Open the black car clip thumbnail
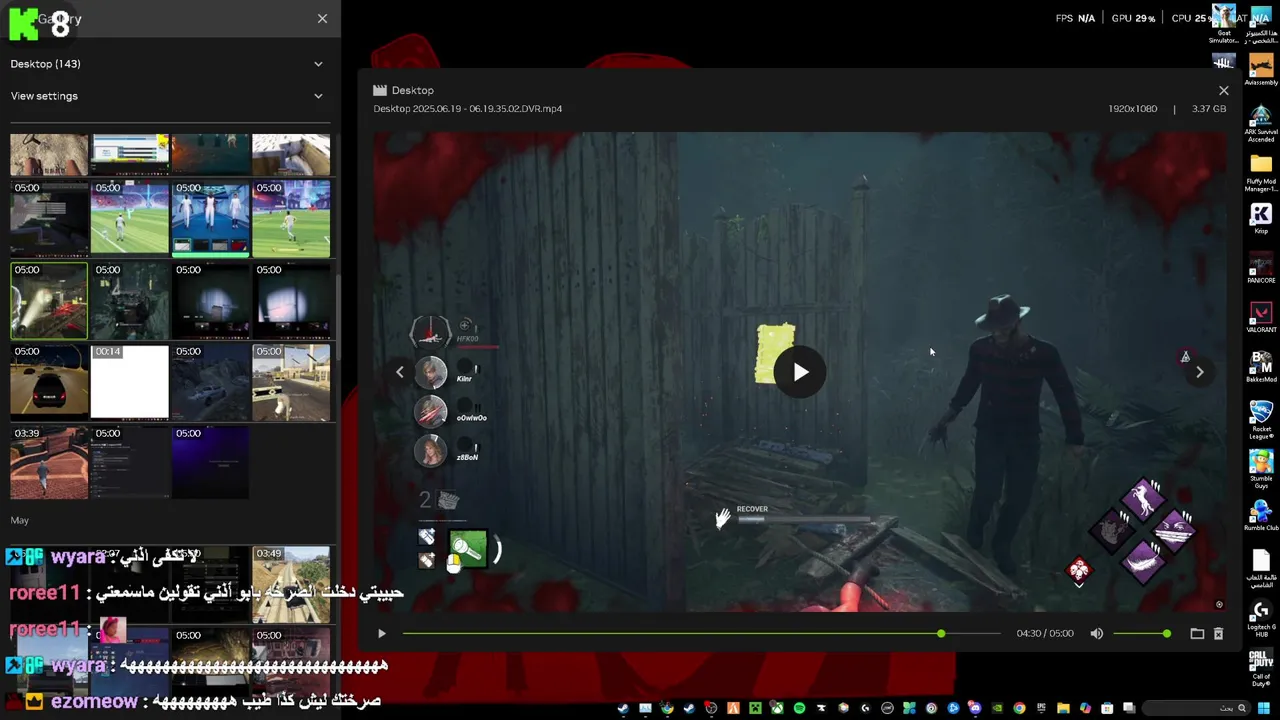Image resolution: width=1280 pixels, height=720 pixels. [x=49, y=381]
